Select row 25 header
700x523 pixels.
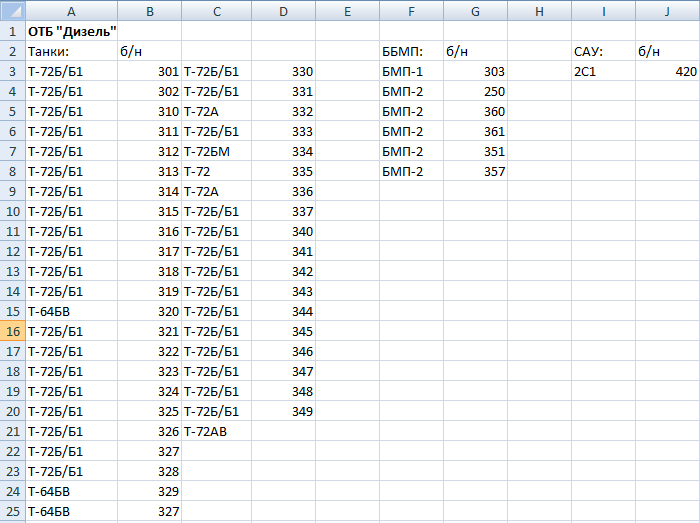(x=12, y=511)
